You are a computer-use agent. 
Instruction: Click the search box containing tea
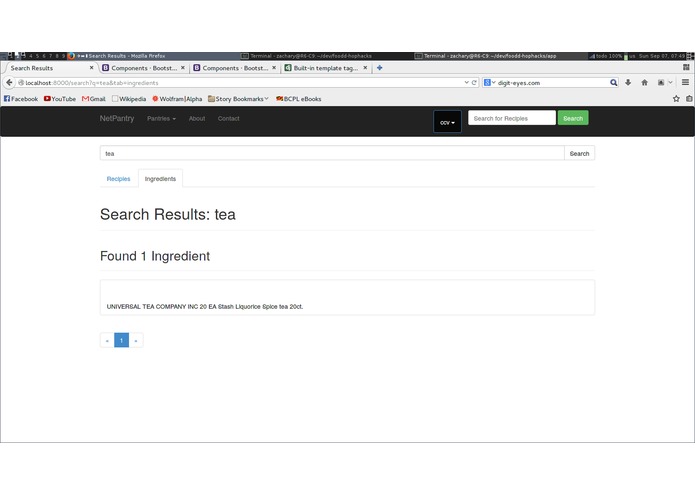point(332,153)
